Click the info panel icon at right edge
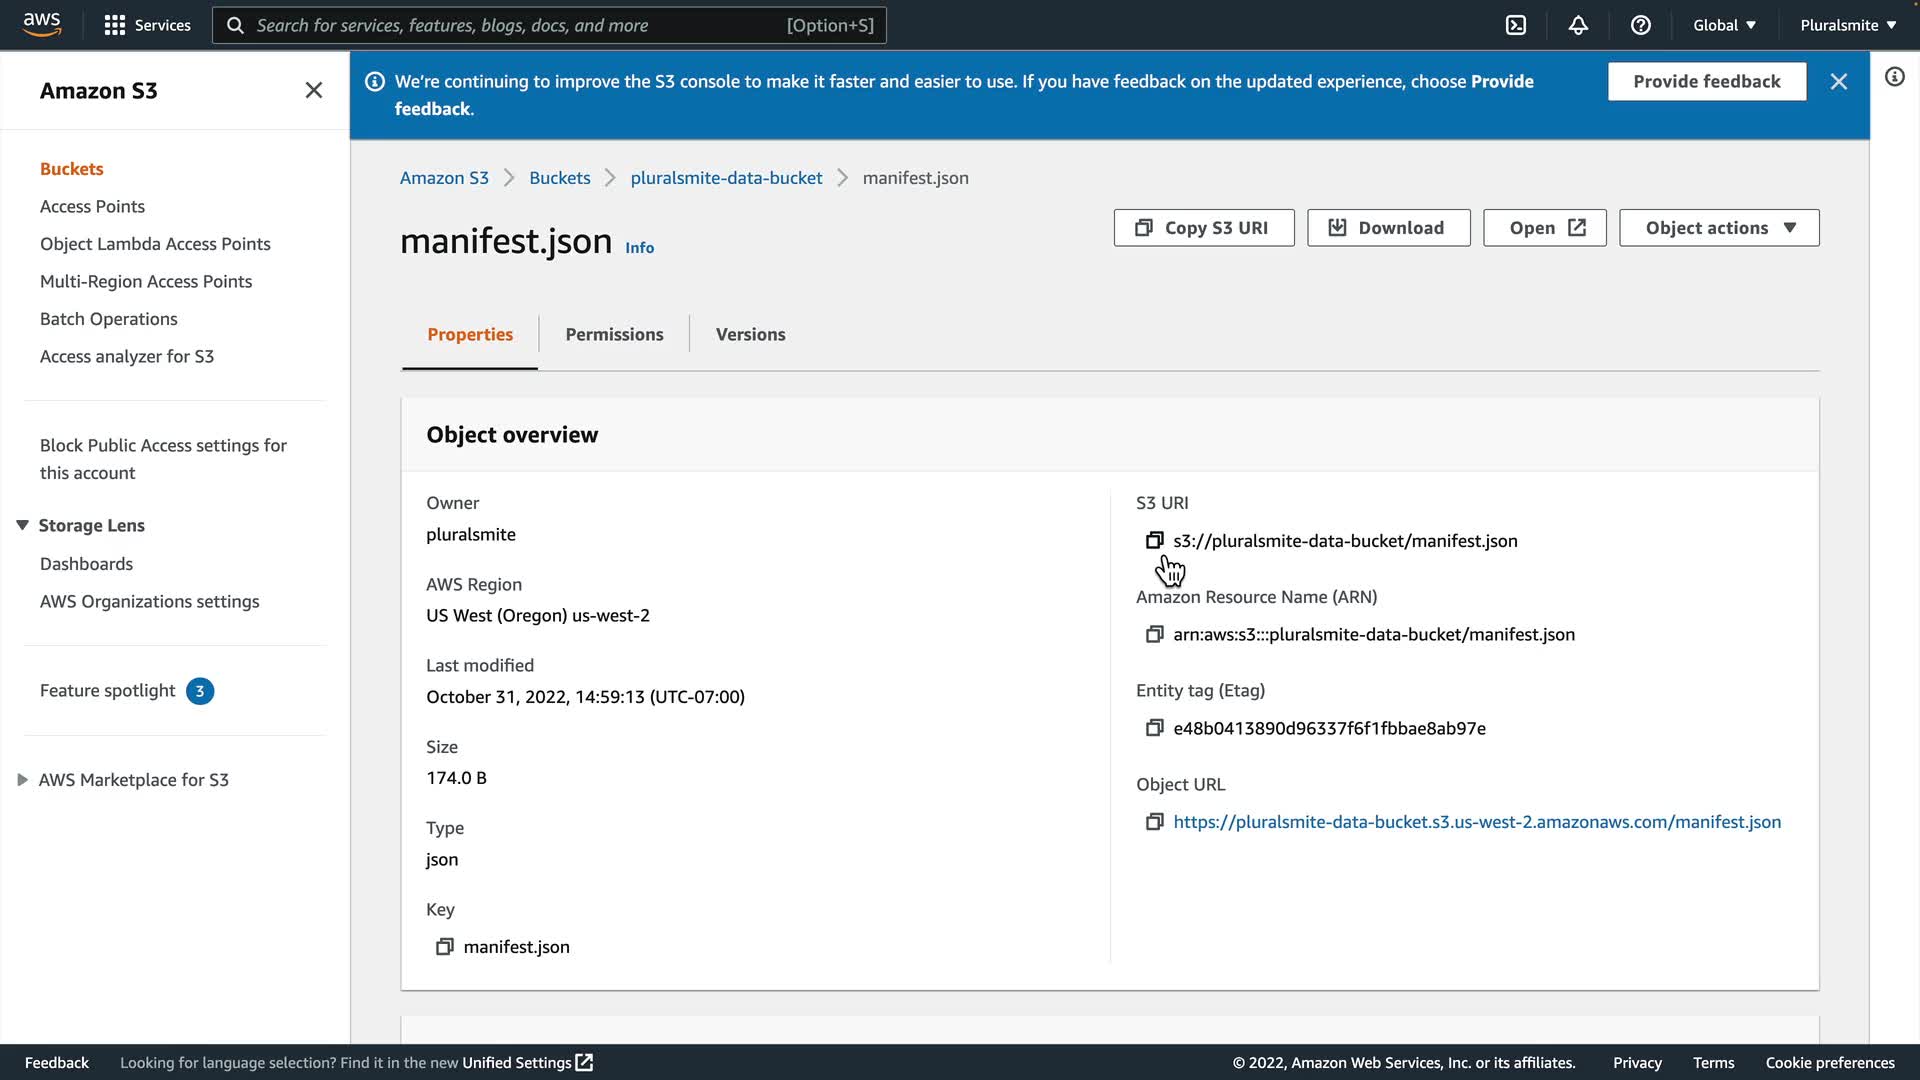 click(x=1894, y=77)
